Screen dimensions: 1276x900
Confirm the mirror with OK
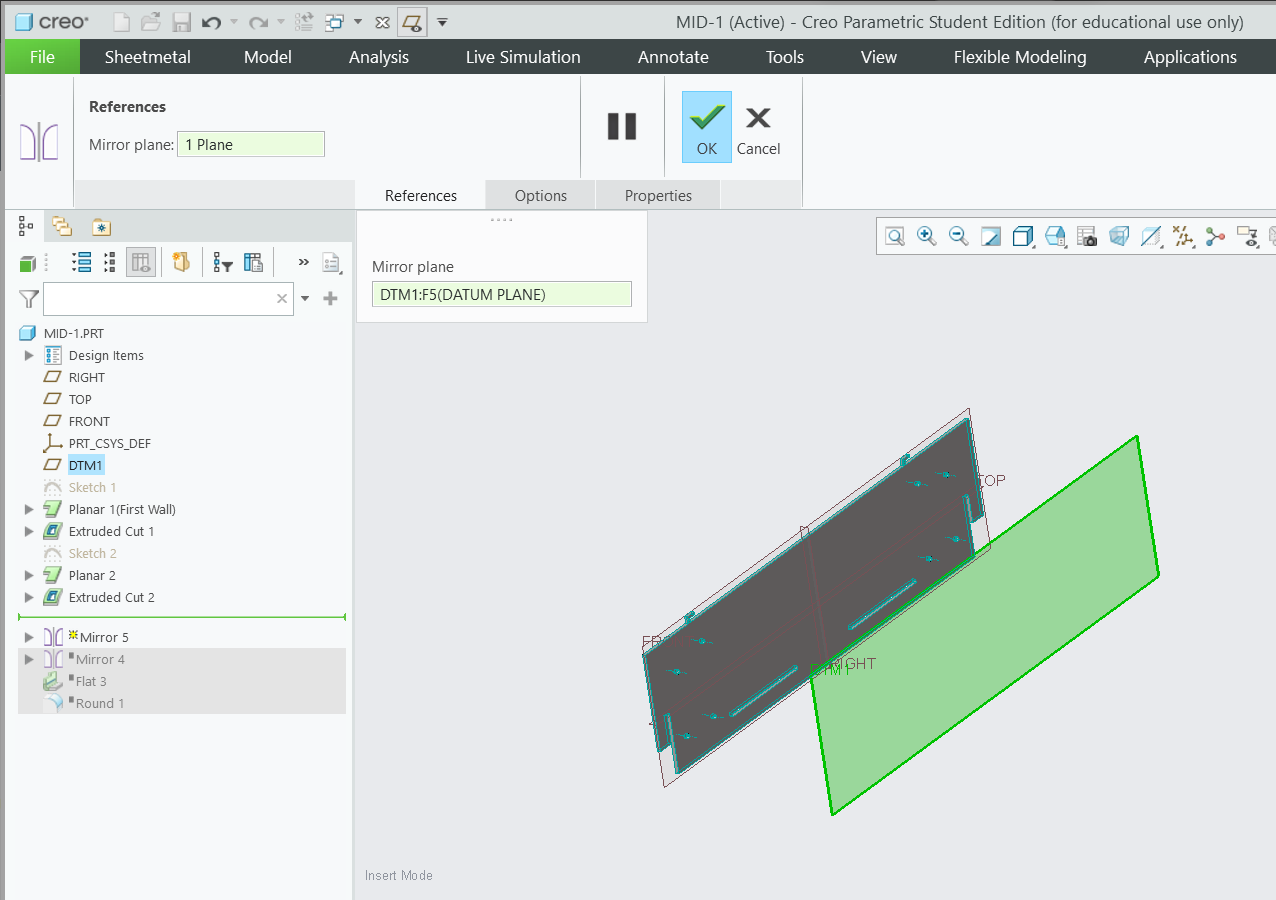tap(706, 126)
